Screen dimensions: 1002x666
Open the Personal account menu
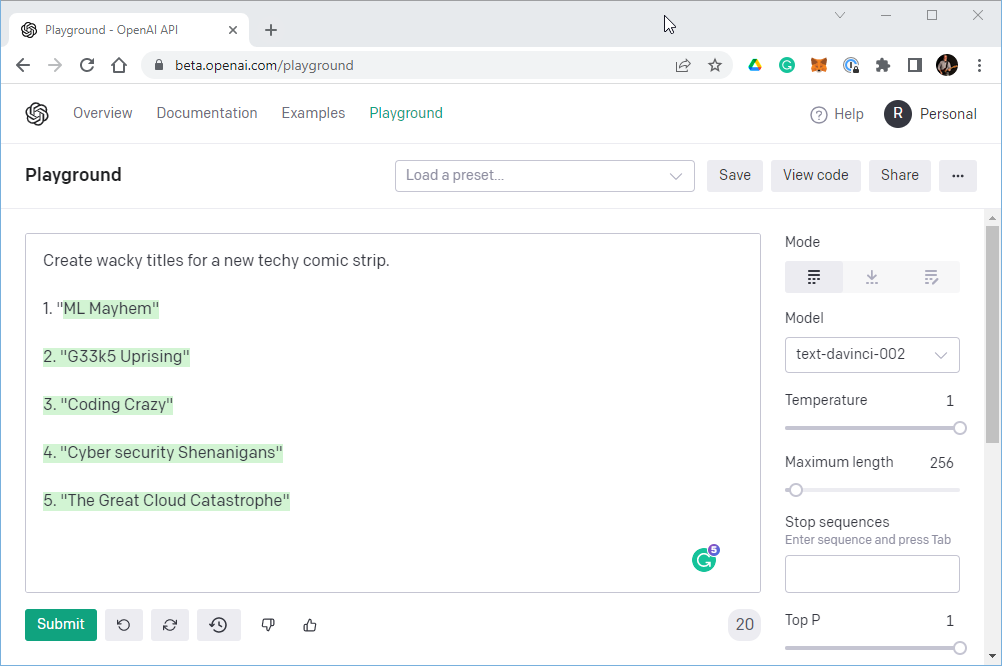[930, 114]
